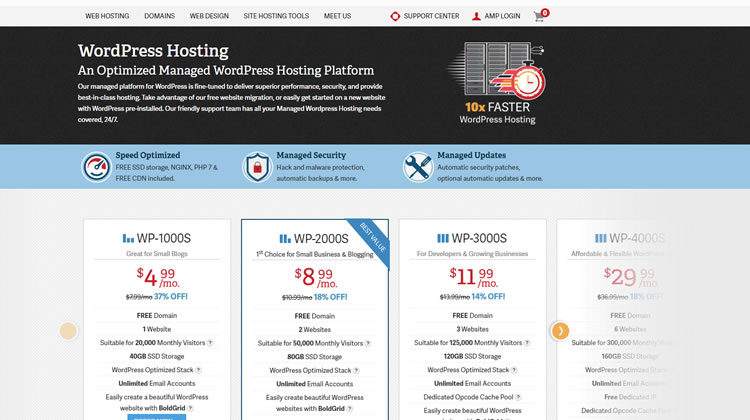Open the Web Design menu

tap(209, 16)
